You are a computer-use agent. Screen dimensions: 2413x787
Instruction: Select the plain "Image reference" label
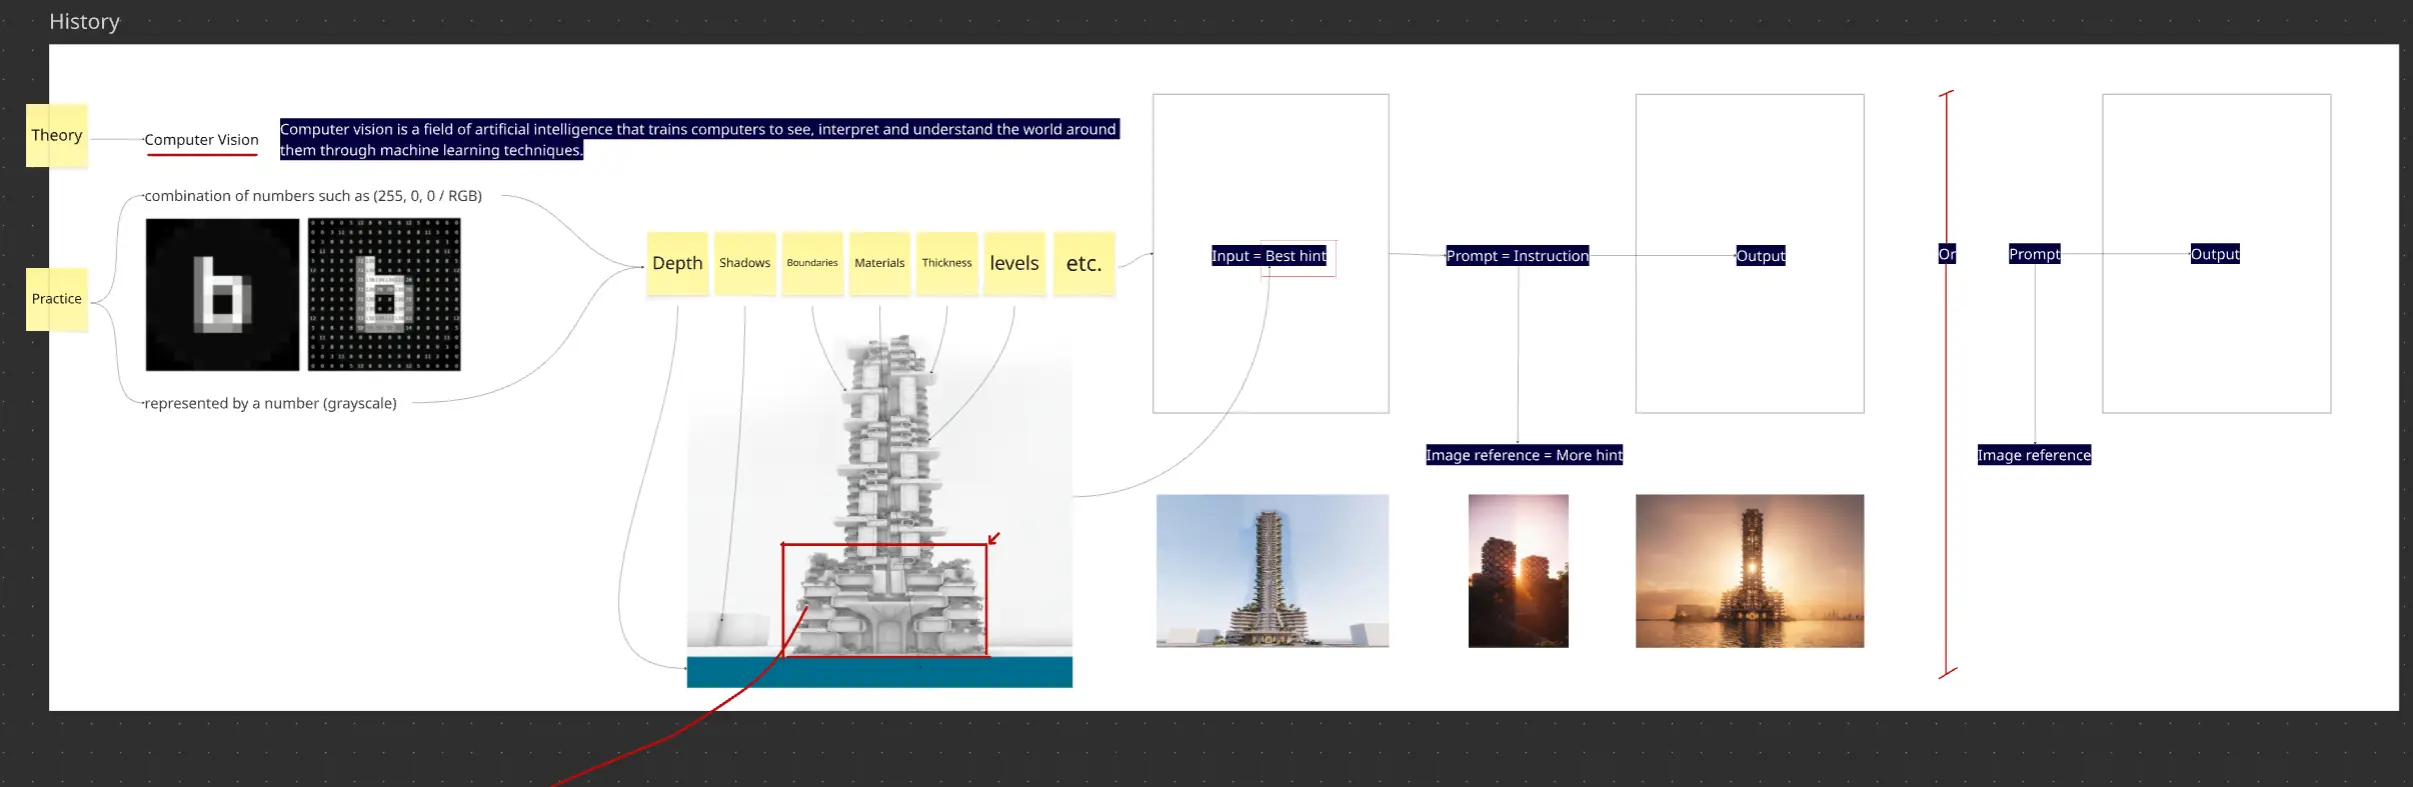coord(2034,455)
